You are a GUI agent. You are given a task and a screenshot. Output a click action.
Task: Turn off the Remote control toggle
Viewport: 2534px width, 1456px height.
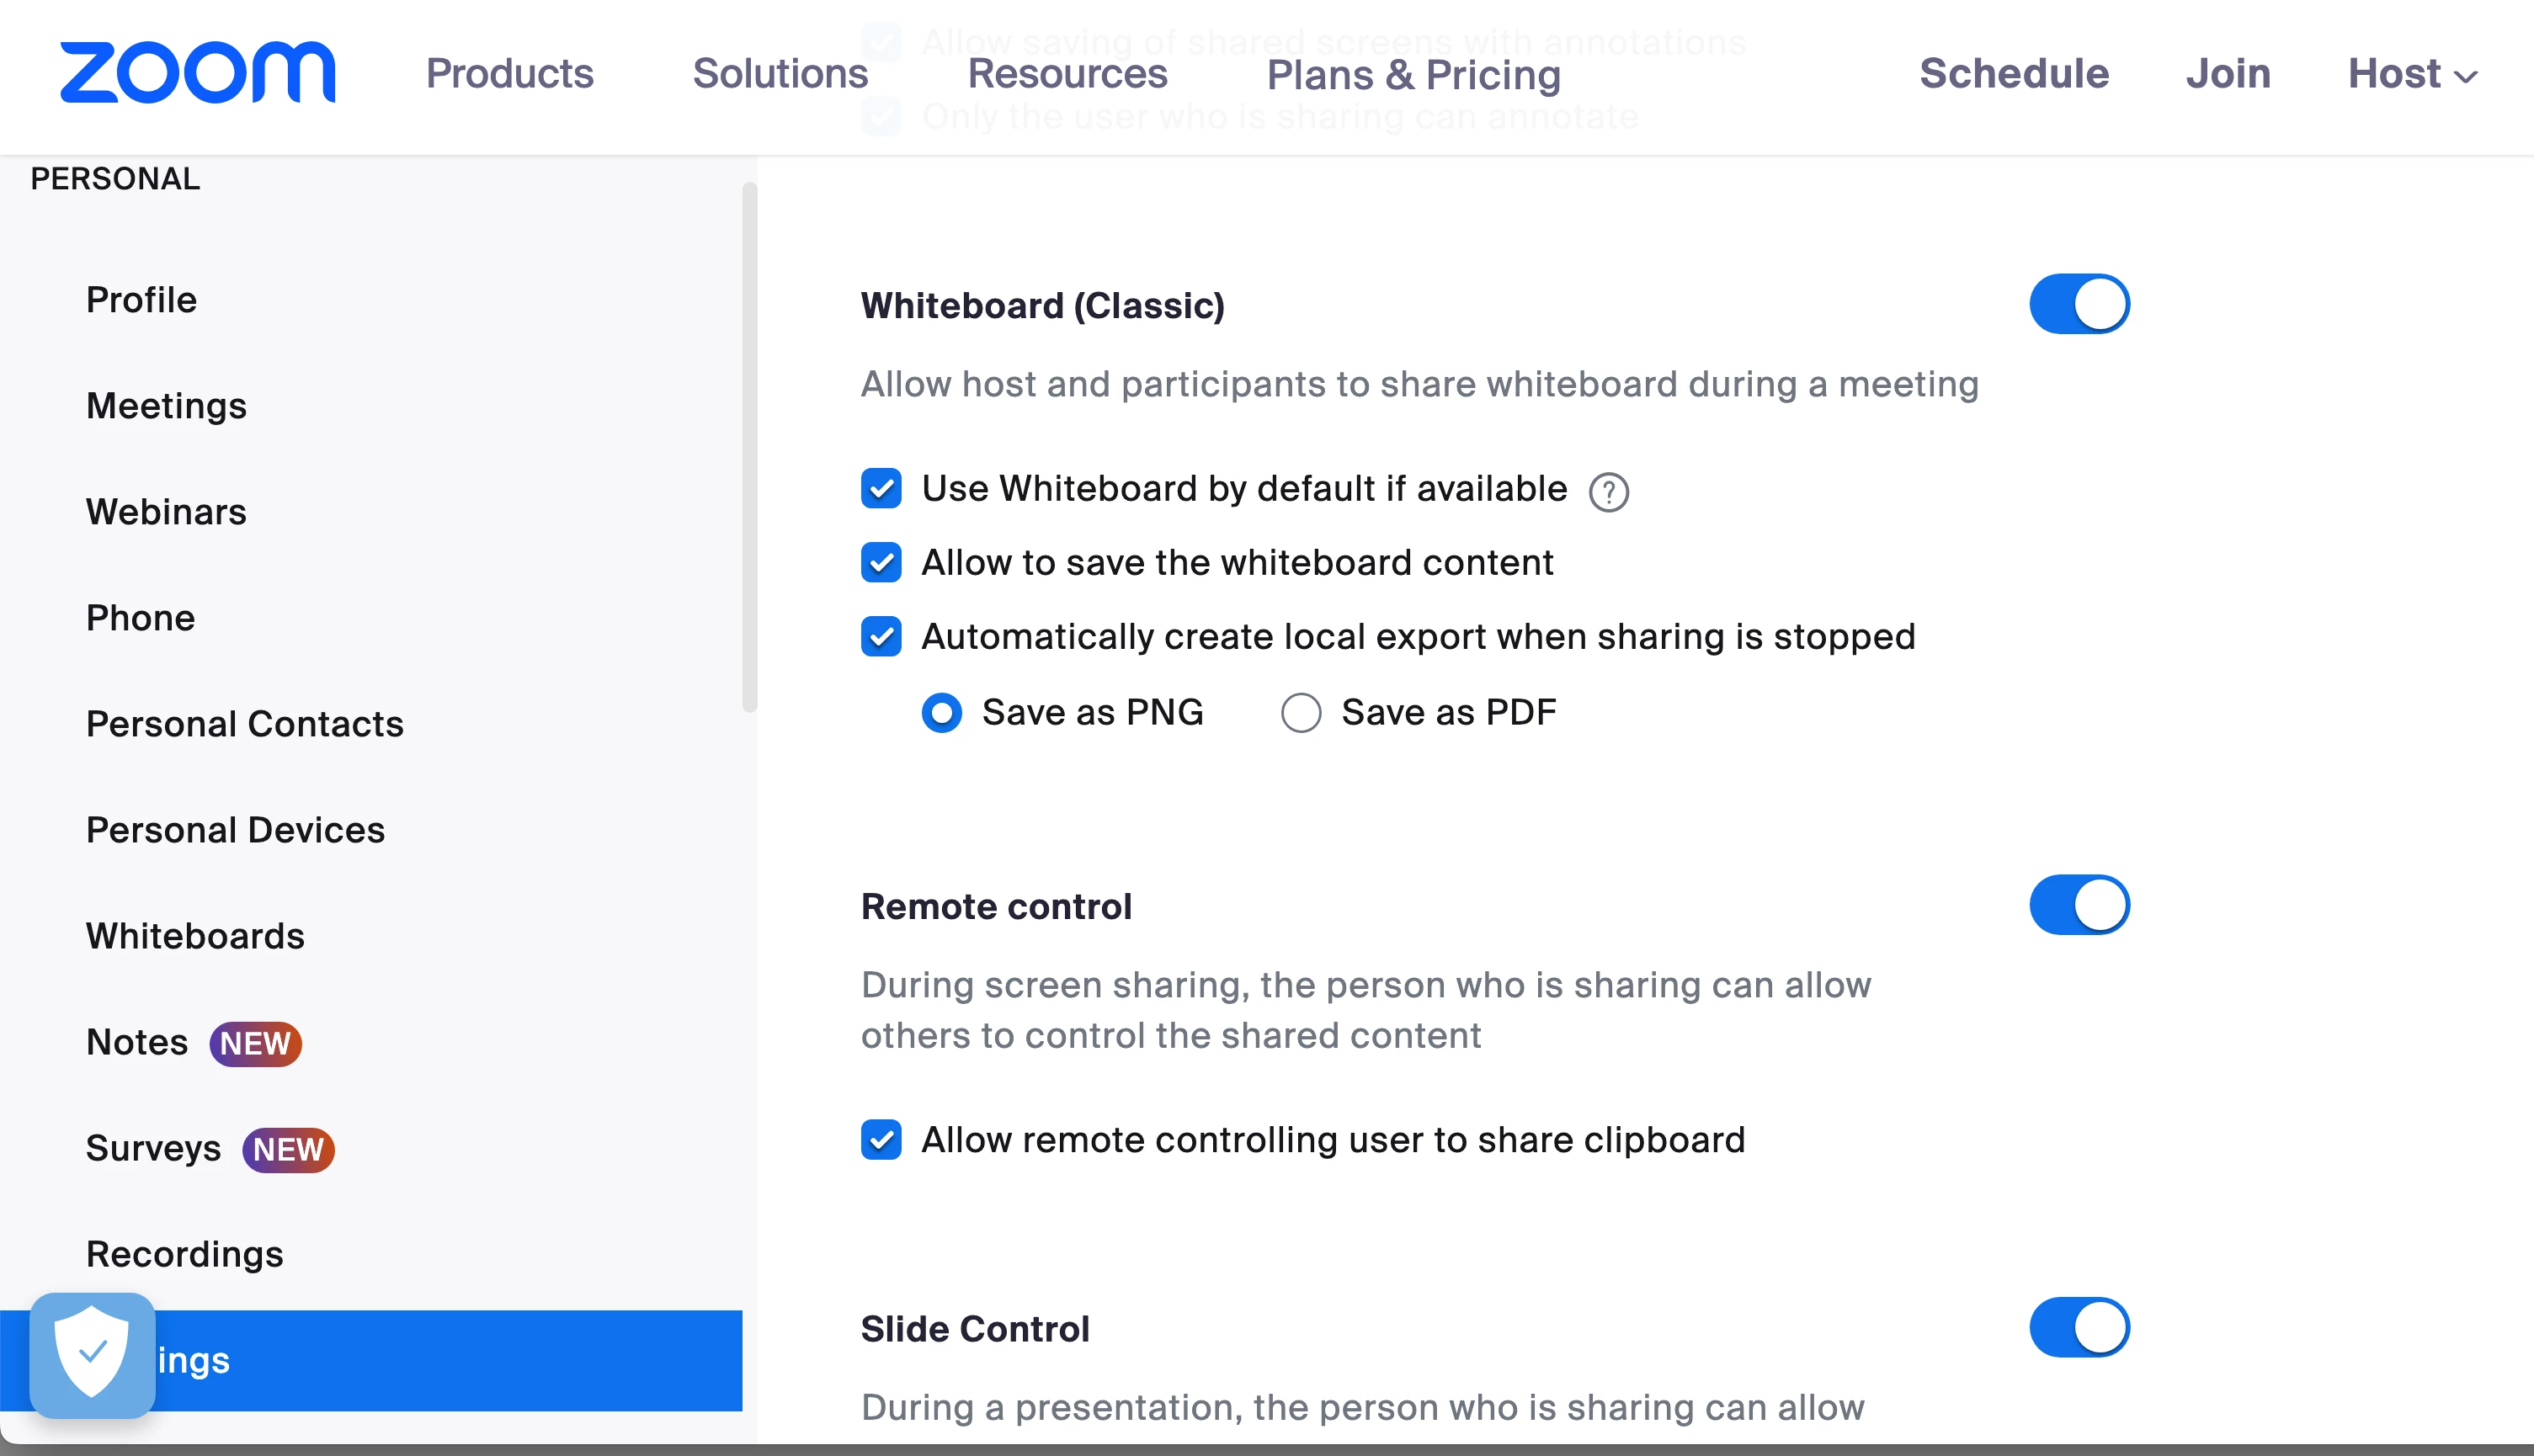2078,905
